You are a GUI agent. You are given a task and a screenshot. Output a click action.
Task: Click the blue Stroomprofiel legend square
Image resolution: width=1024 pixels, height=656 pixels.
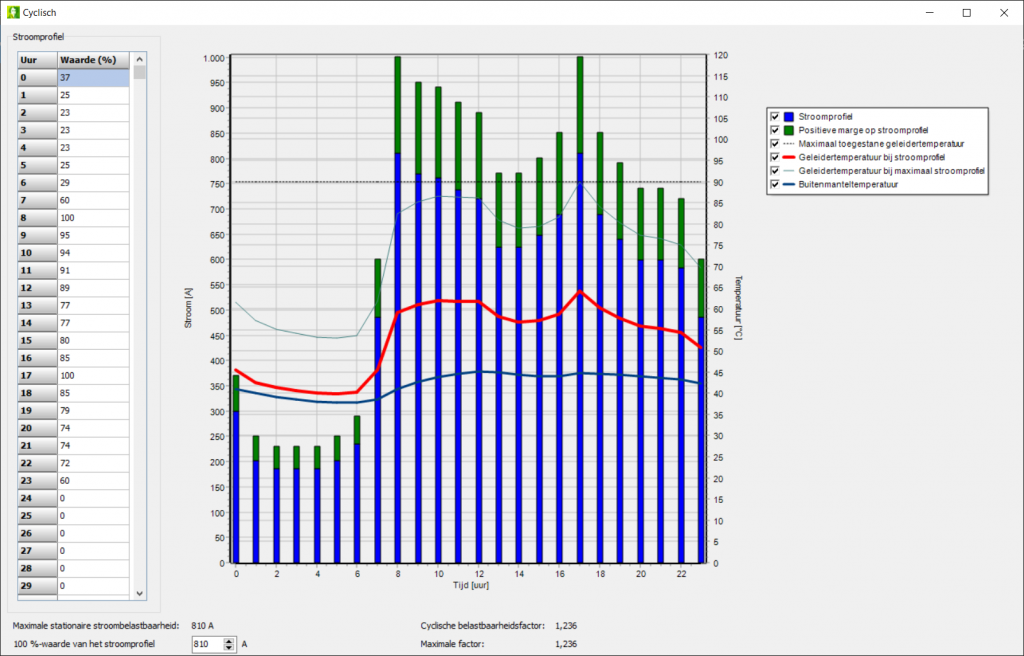(x=787, y=116)
